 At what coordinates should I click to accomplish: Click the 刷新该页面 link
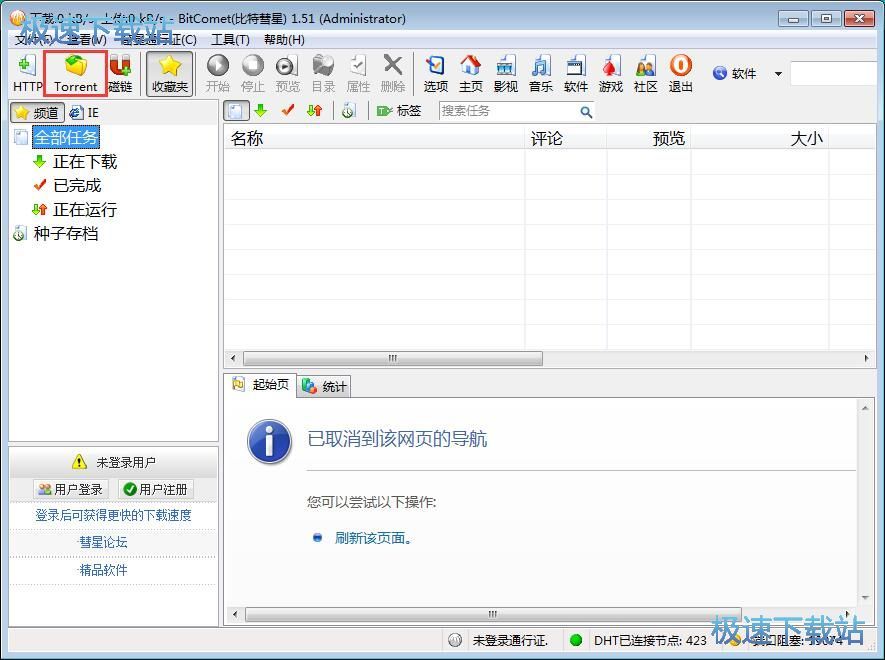click(373, 538)
